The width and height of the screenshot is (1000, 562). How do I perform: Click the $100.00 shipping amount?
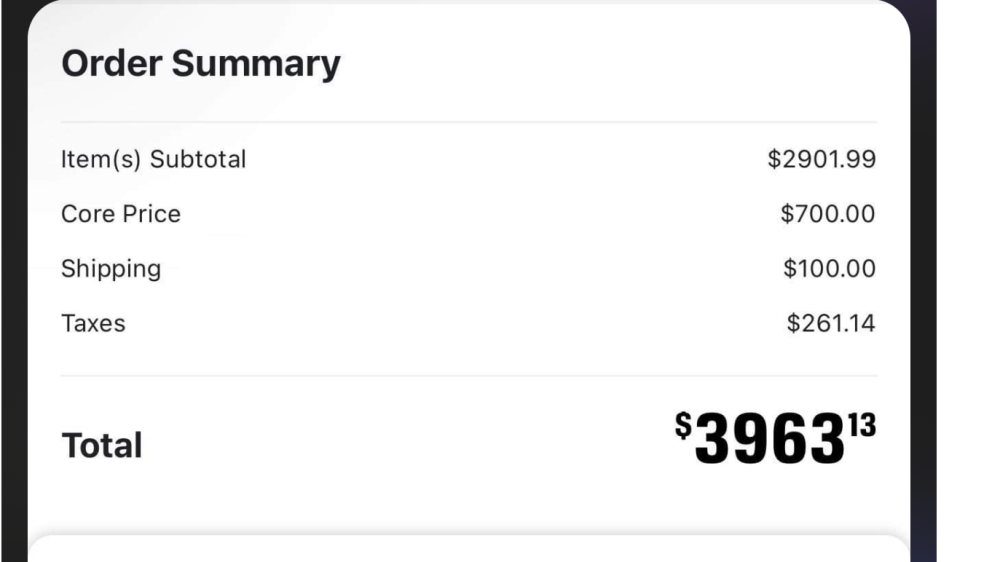tap(828, 269)
